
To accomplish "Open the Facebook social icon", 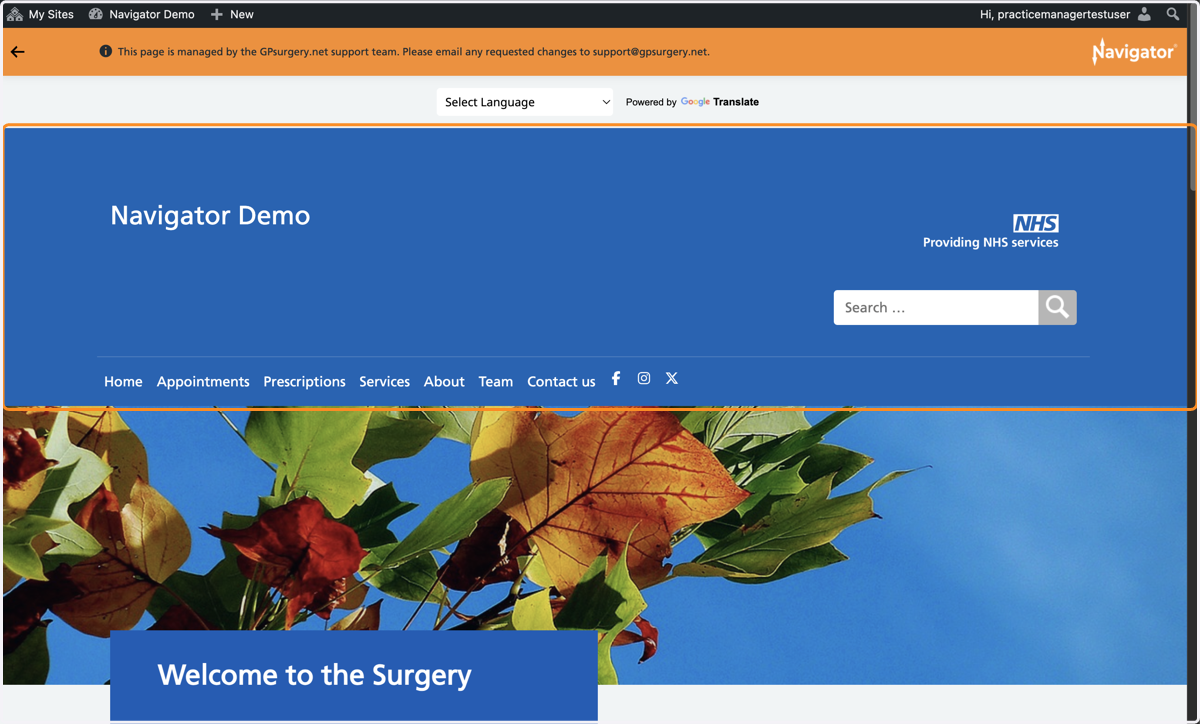I will pos(616,378).
